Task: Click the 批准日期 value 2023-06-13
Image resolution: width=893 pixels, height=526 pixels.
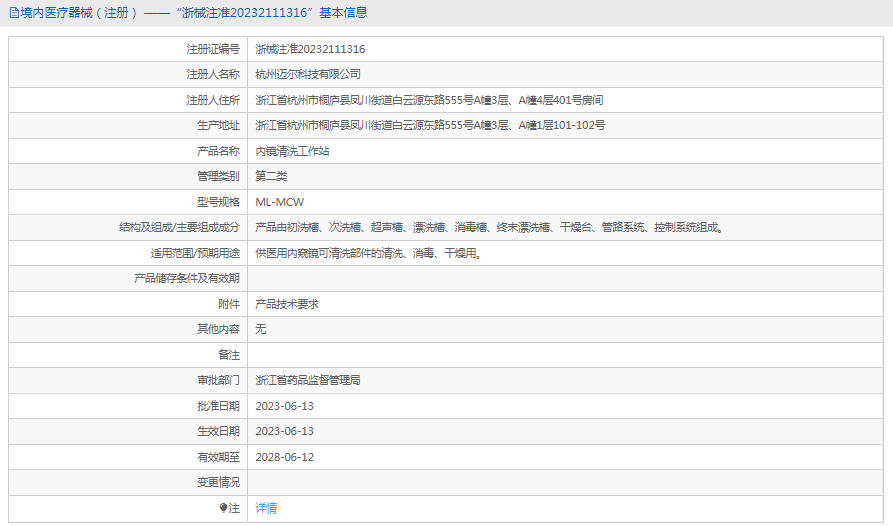Action: [284, 406]
